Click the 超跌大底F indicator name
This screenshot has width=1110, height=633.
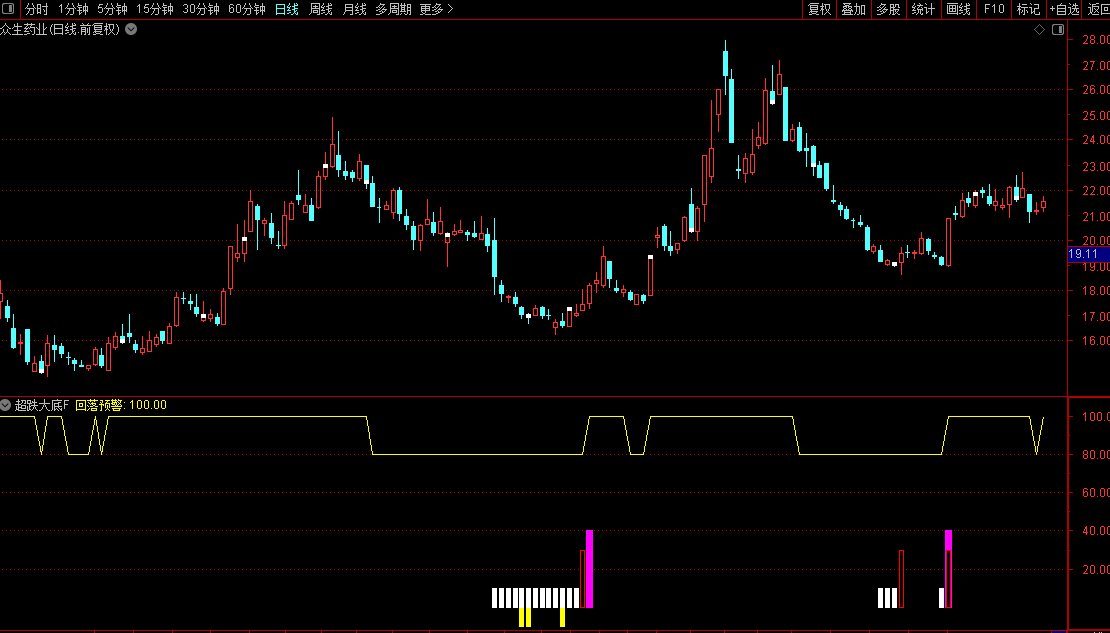(42, 405)
